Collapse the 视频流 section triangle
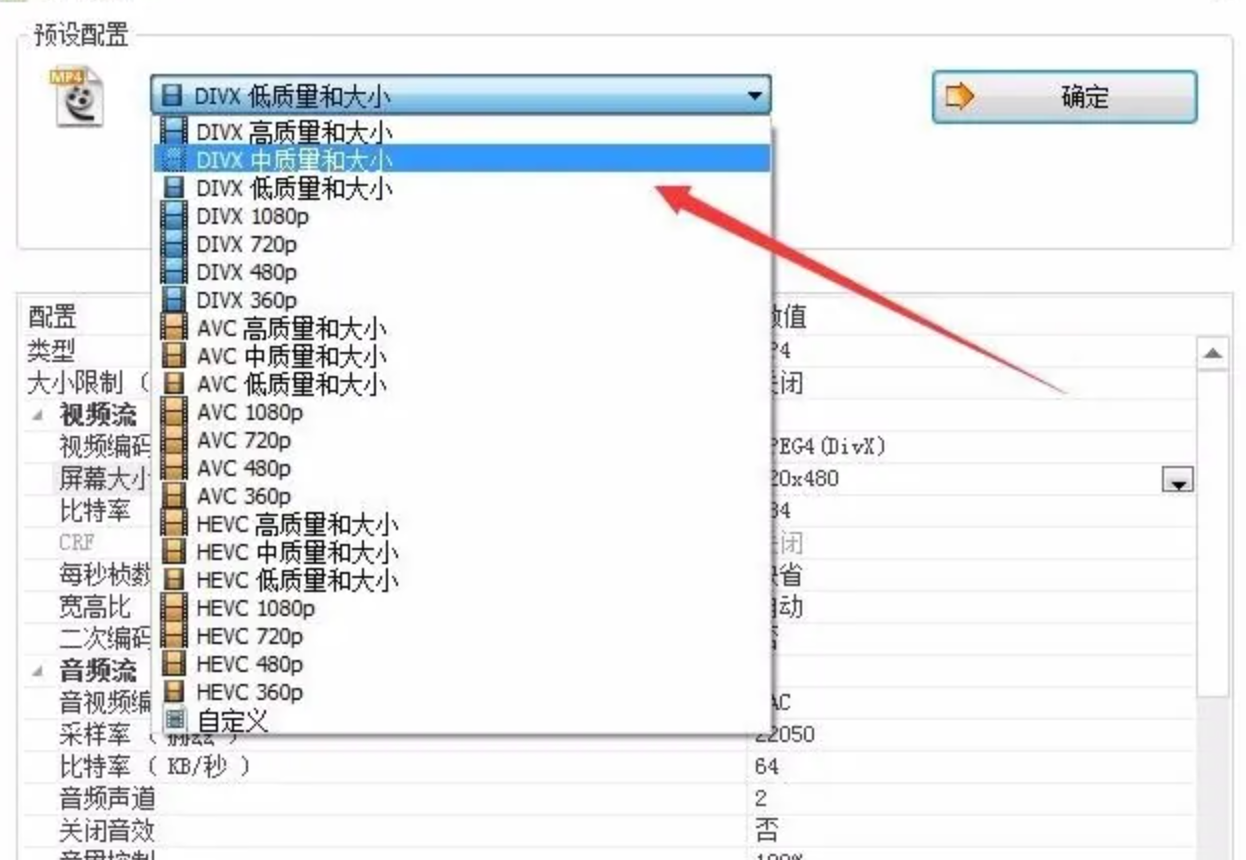The width and height of the screenshot is (1246, 860). [38, 415]
